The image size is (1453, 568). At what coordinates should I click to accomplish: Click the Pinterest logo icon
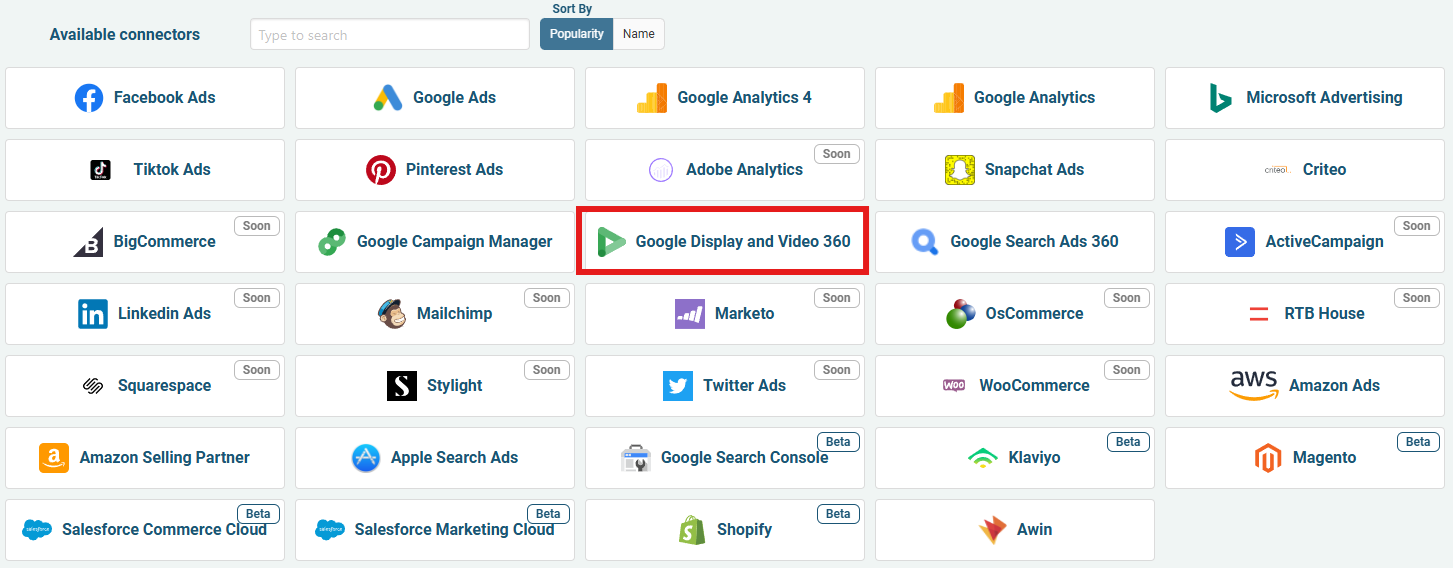coord(381,170)
